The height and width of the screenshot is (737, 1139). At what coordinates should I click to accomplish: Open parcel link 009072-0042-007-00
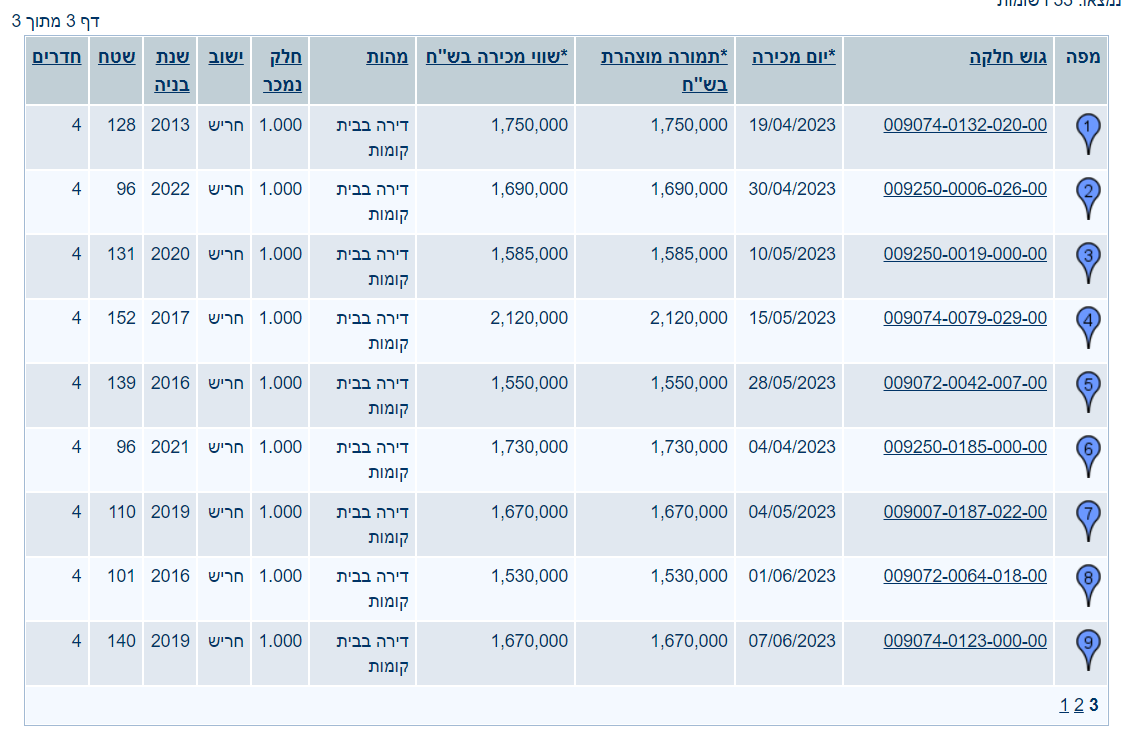pyautogui.click(x=965, y=383)
